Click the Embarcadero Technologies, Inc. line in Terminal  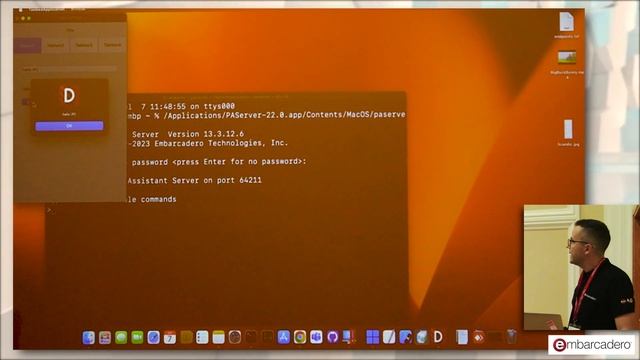[x=208, y=144]
